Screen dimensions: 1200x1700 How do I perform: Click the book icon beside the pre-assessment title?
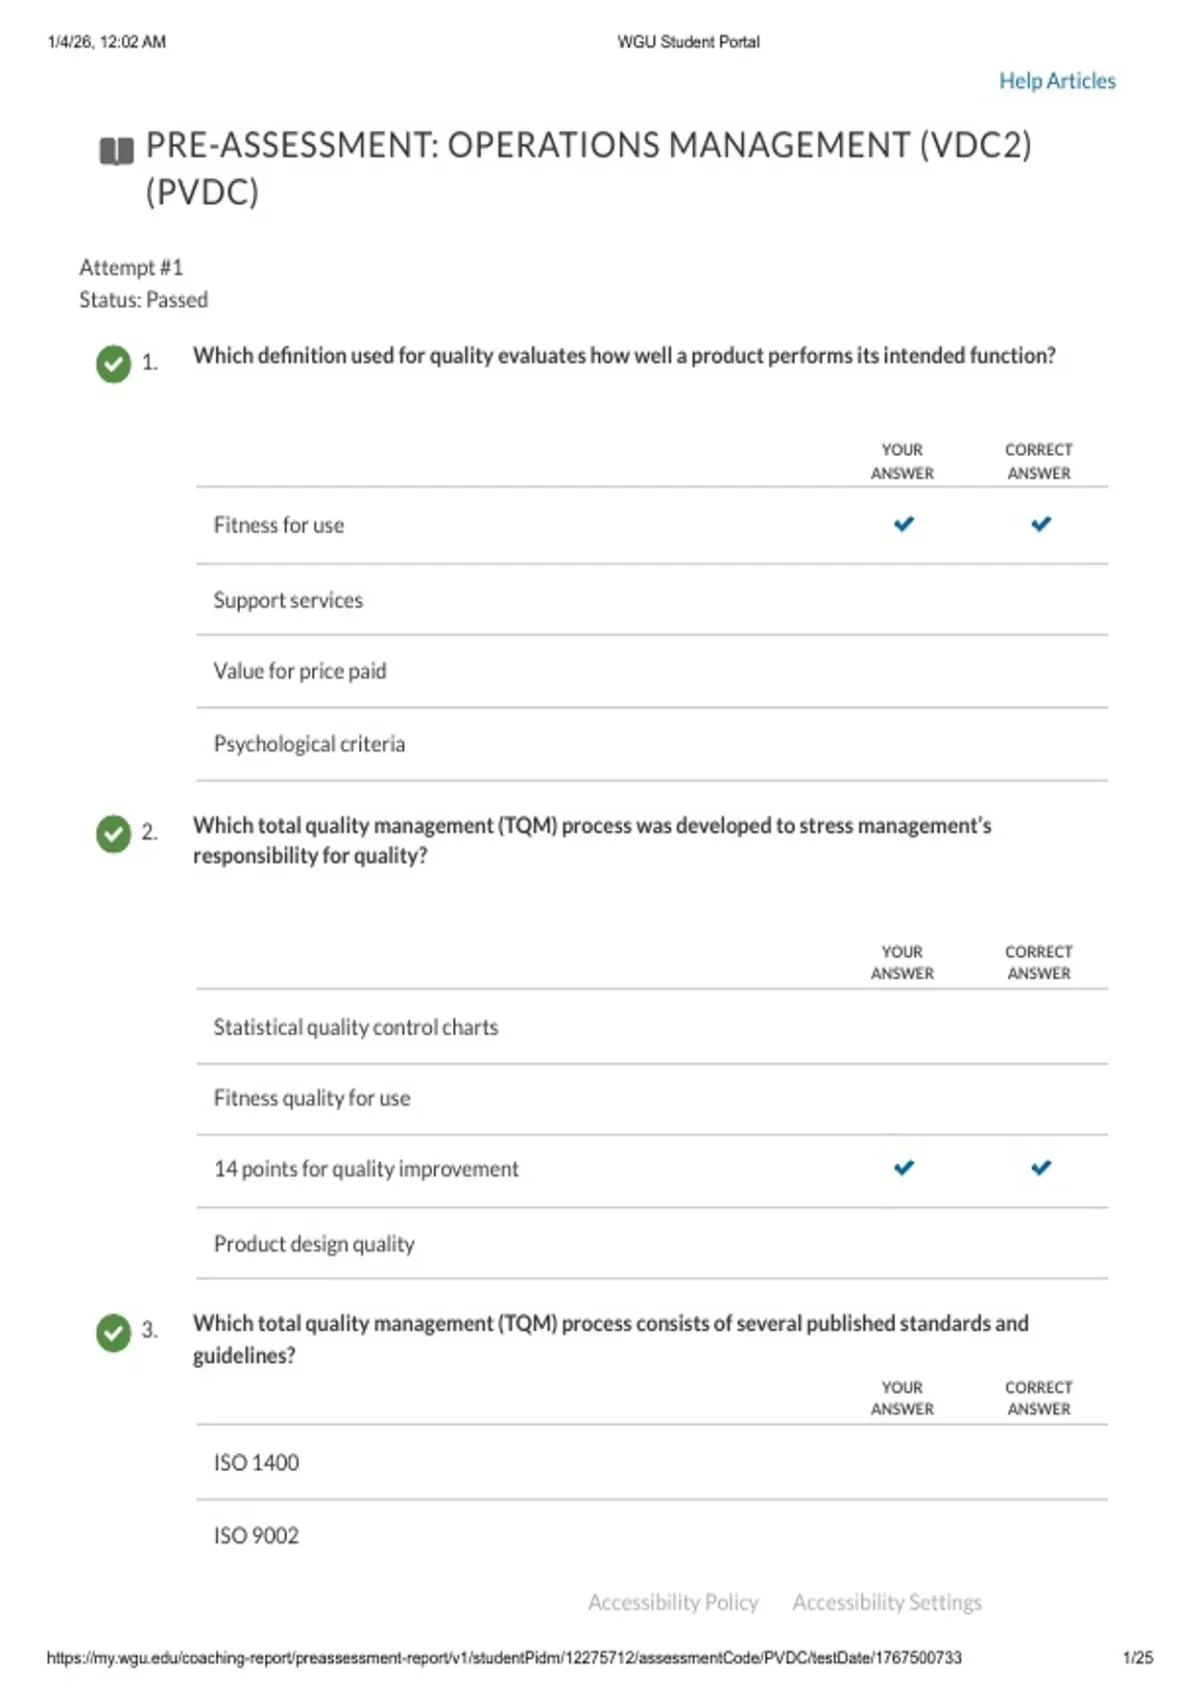[x=117, y=152]
